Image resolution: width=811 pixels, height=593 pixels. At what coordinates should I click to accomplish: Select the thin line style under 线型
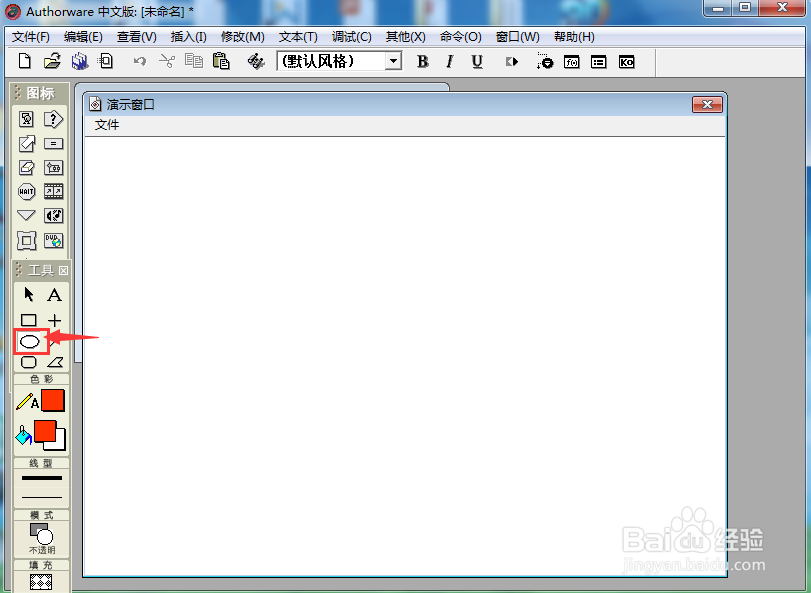pyautogui.click(x=41, y=497)
